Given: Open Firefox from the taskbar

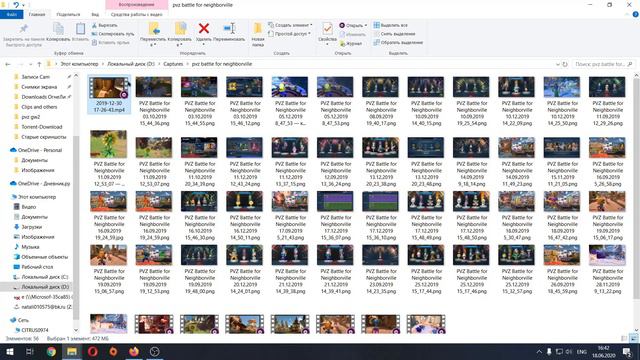Looking at the screenshot, I should coord(134,352).
